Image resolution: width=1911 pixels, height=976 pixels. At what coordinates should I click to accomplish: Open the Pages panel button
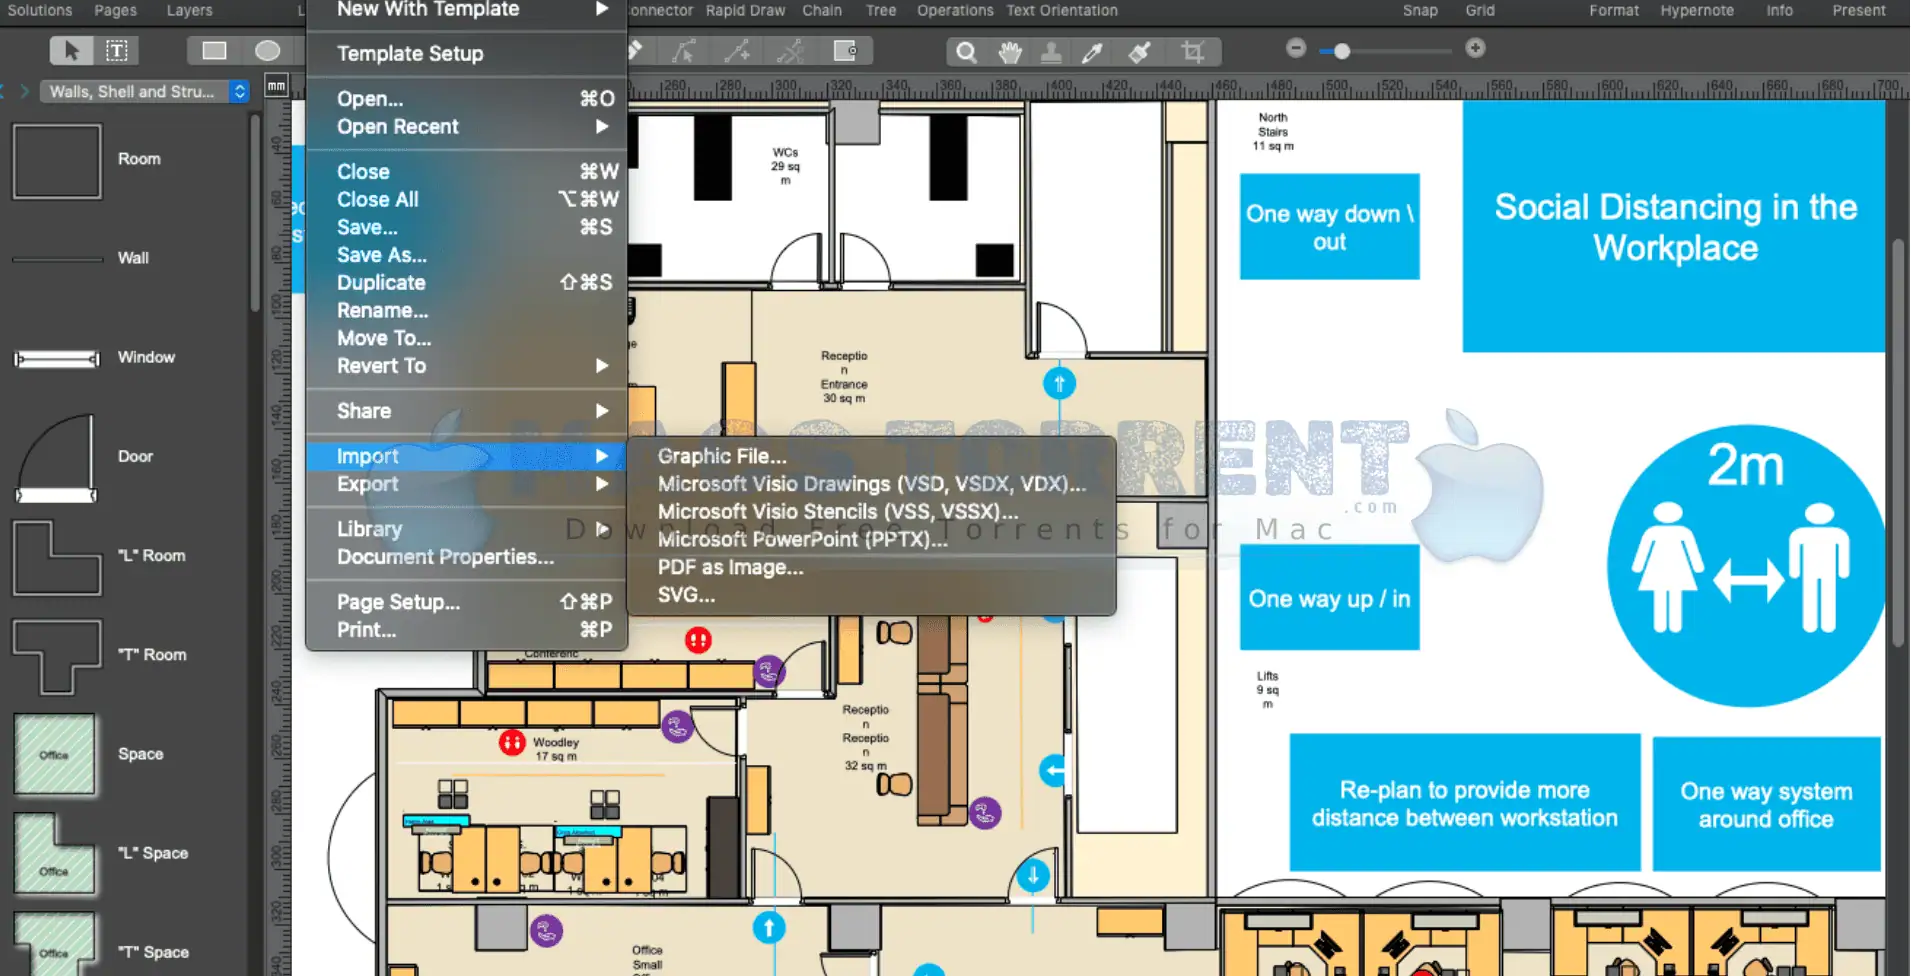tap(116, 11)
